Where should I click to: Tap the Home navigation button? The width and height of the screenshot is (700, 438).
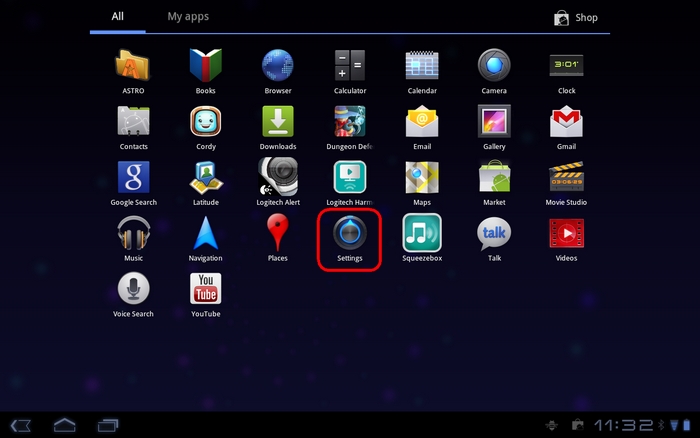64,425
